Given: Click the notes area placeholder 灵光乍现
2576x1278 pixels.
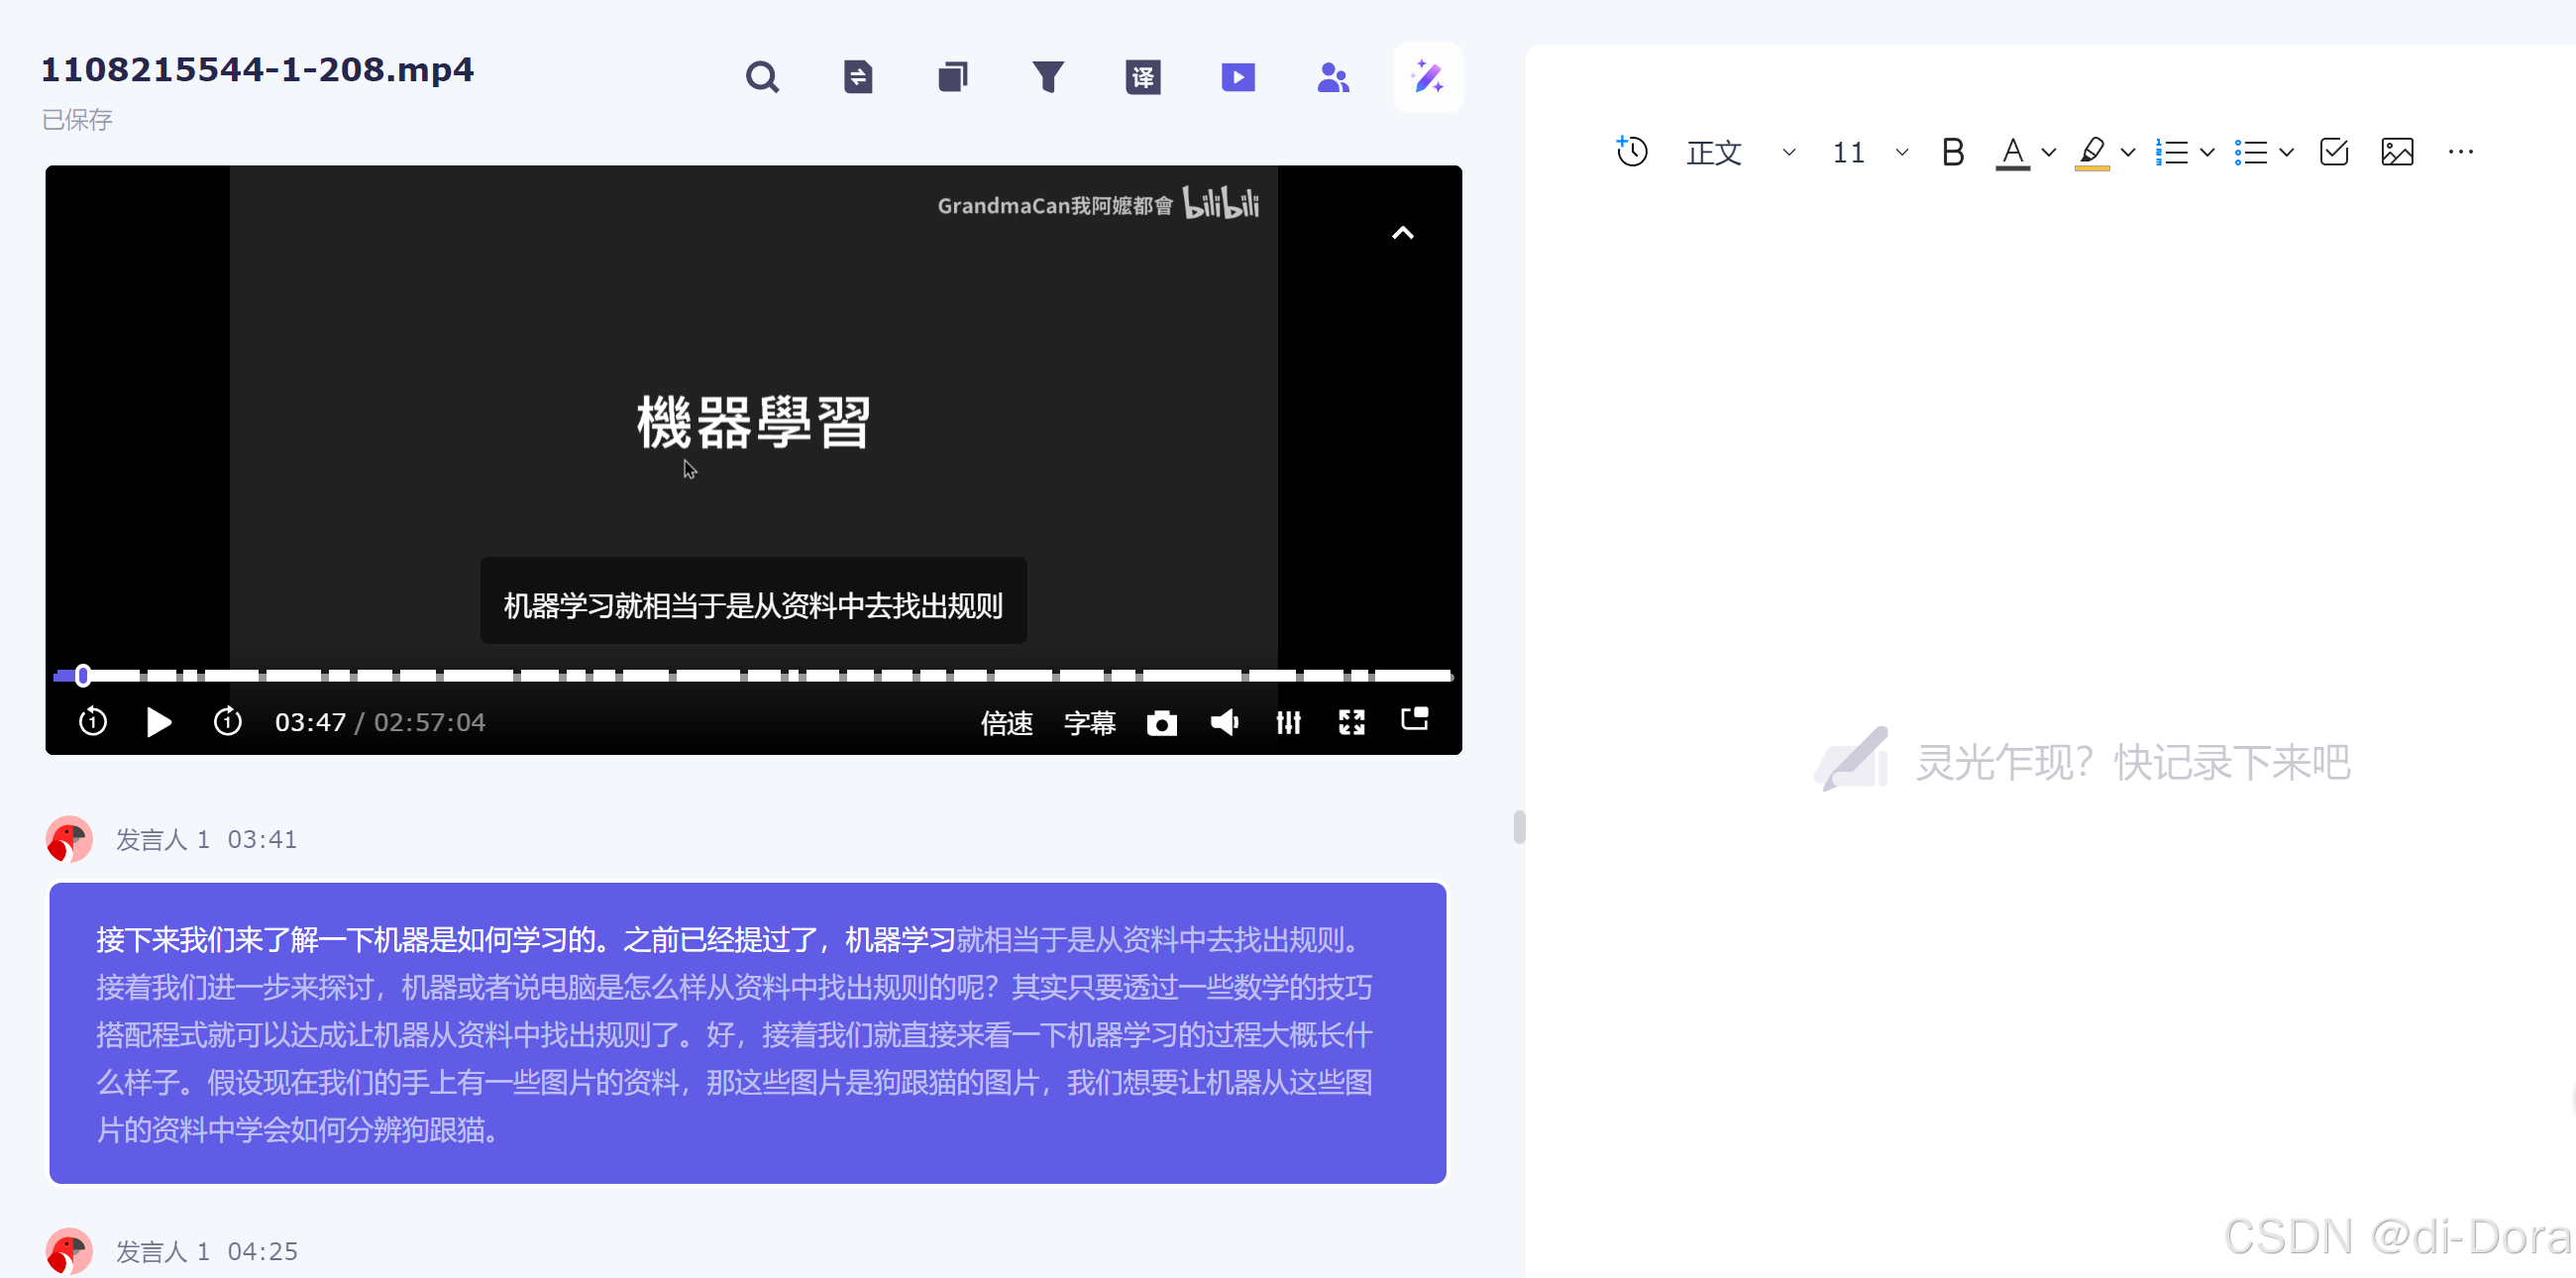Looking at the screenshot, I should pyautogui.click(x=2130, y=762).
